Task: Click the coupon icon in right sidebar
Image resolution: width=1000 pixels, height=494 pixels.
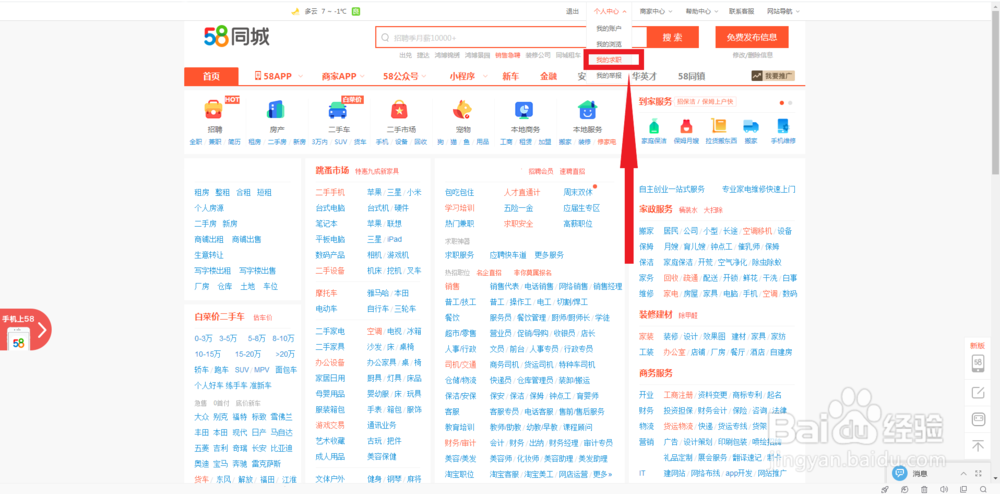Action: pyautogui.click(x=978, y=419)
